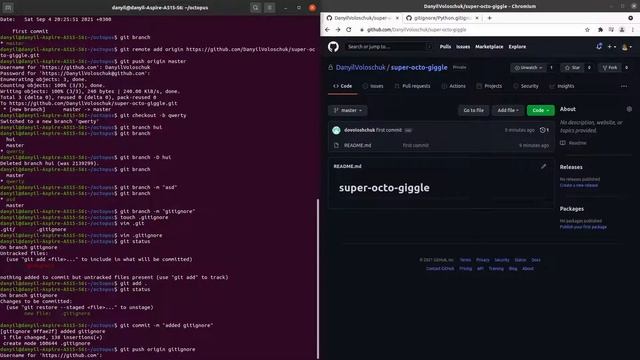Viewport: 640px width, 360px height.
Task: Click the Go to file button
Action: [x=473, y=110]
